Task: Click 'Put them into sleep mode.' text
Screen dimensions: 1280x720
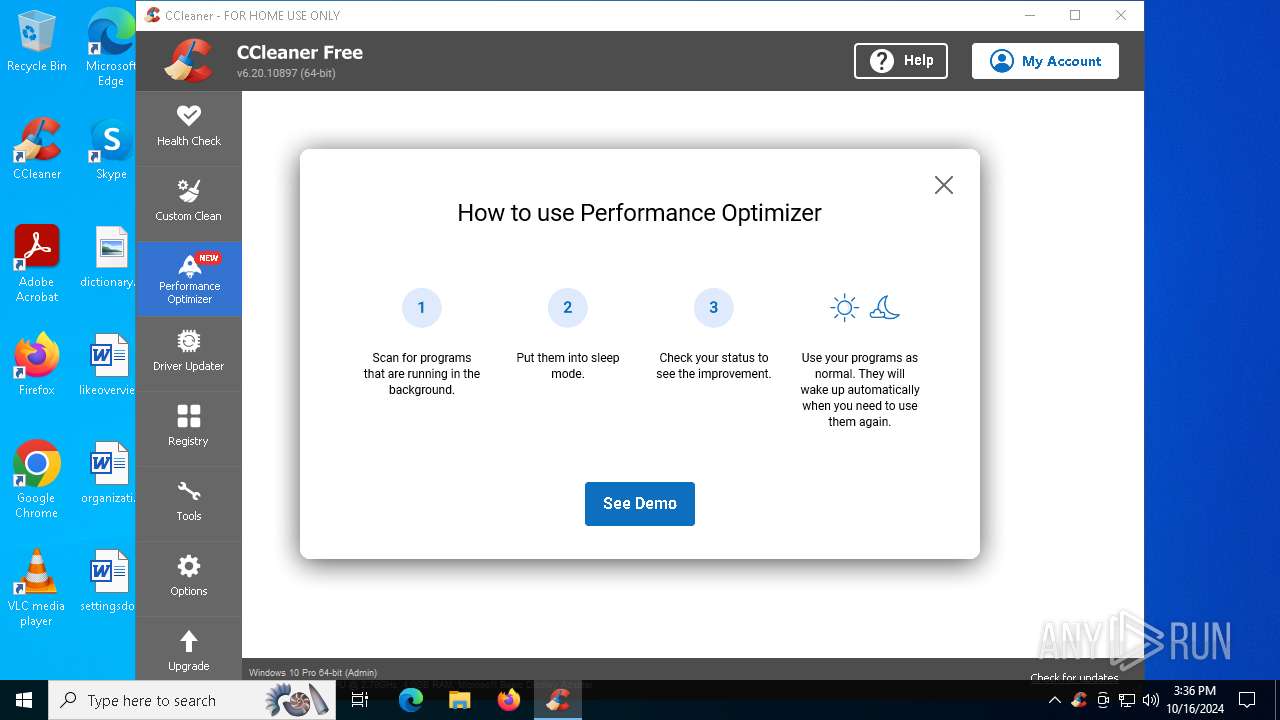Action: [568, 366]
